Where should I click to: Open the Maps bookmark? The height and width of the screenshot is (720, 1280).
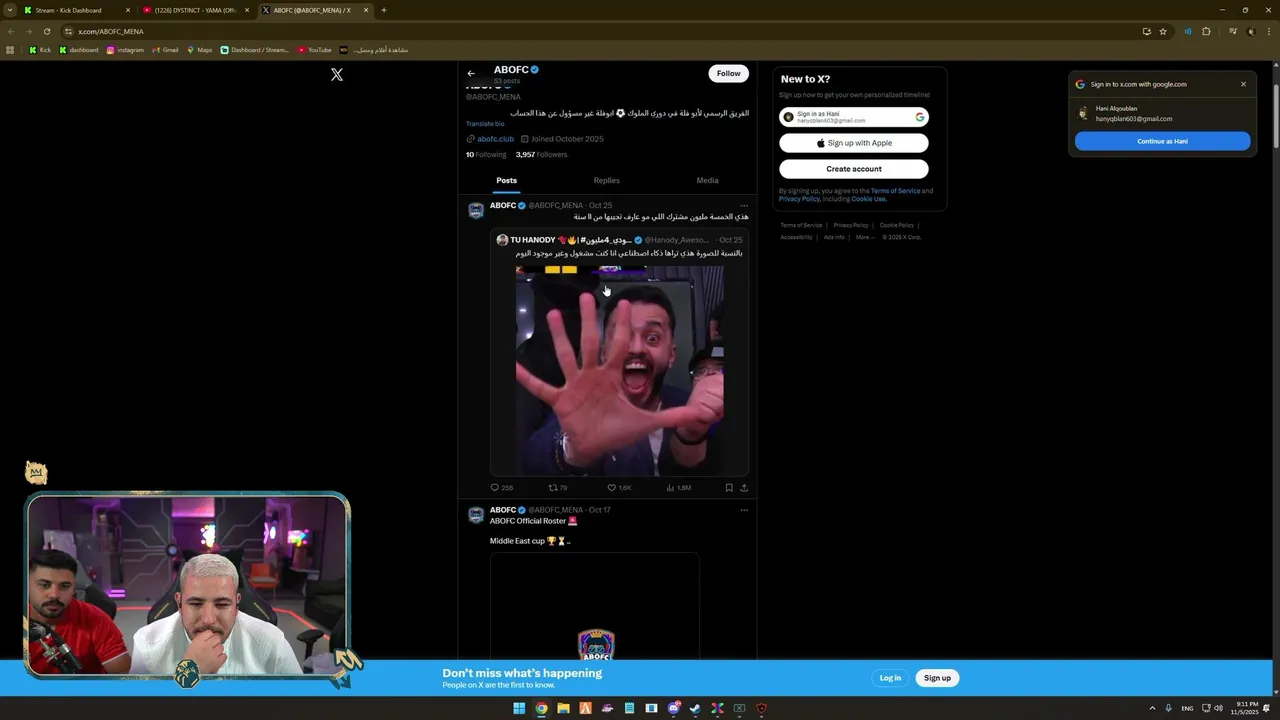199,50
